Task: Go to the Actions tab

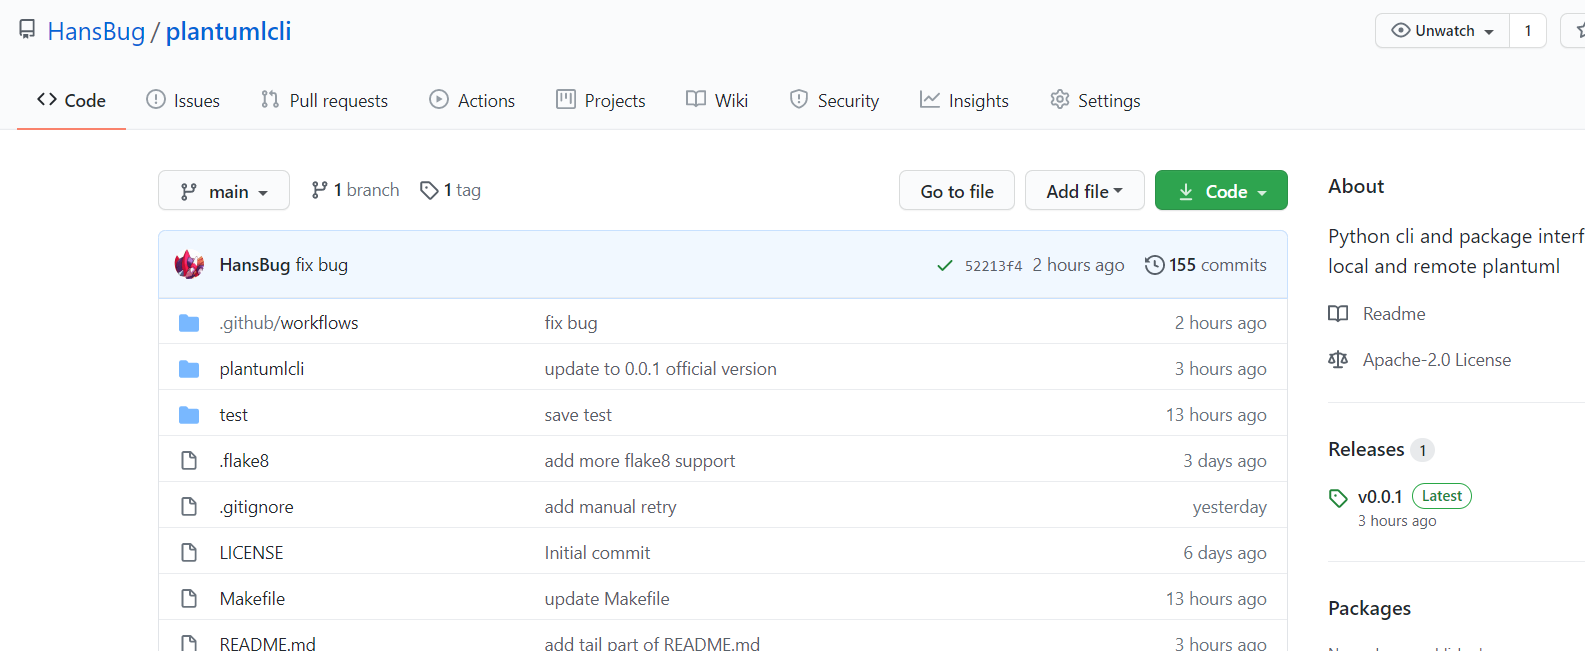Action: click(x=472, y=100)
